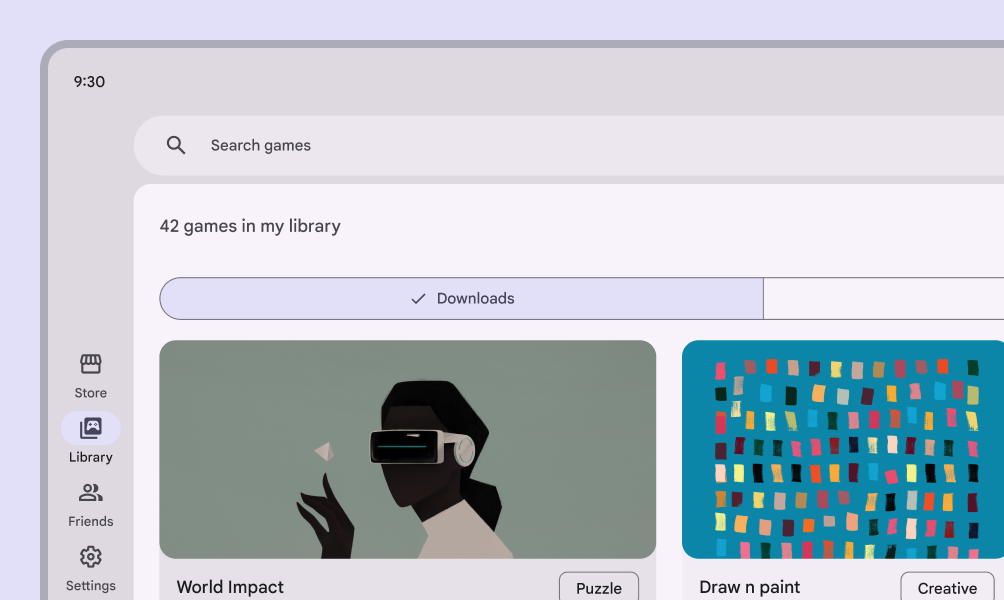
Task: Click the 9:30 clock in status bar
Action: coord(89,82)
